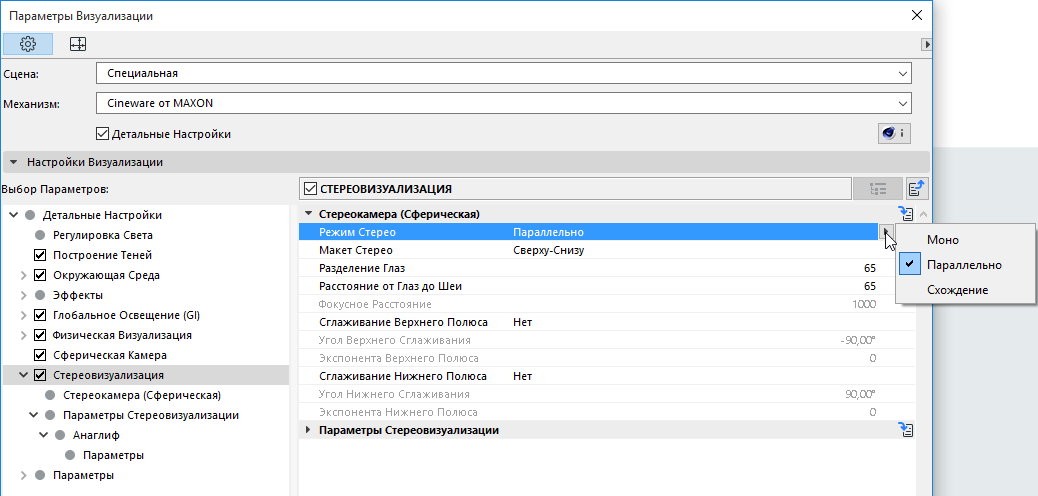Expand Физическая Визуализация tree node
This screenshot has width=1038, height=496.
24,335
